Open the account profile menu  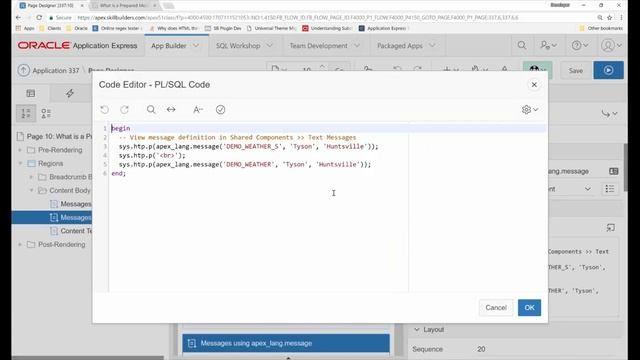pyautogui.click(x=611, y=45)
